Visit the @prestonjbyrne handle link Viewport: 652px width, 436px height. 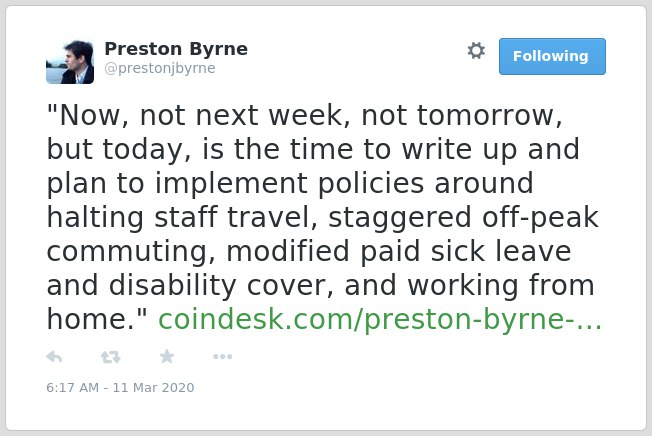(160, 68)
